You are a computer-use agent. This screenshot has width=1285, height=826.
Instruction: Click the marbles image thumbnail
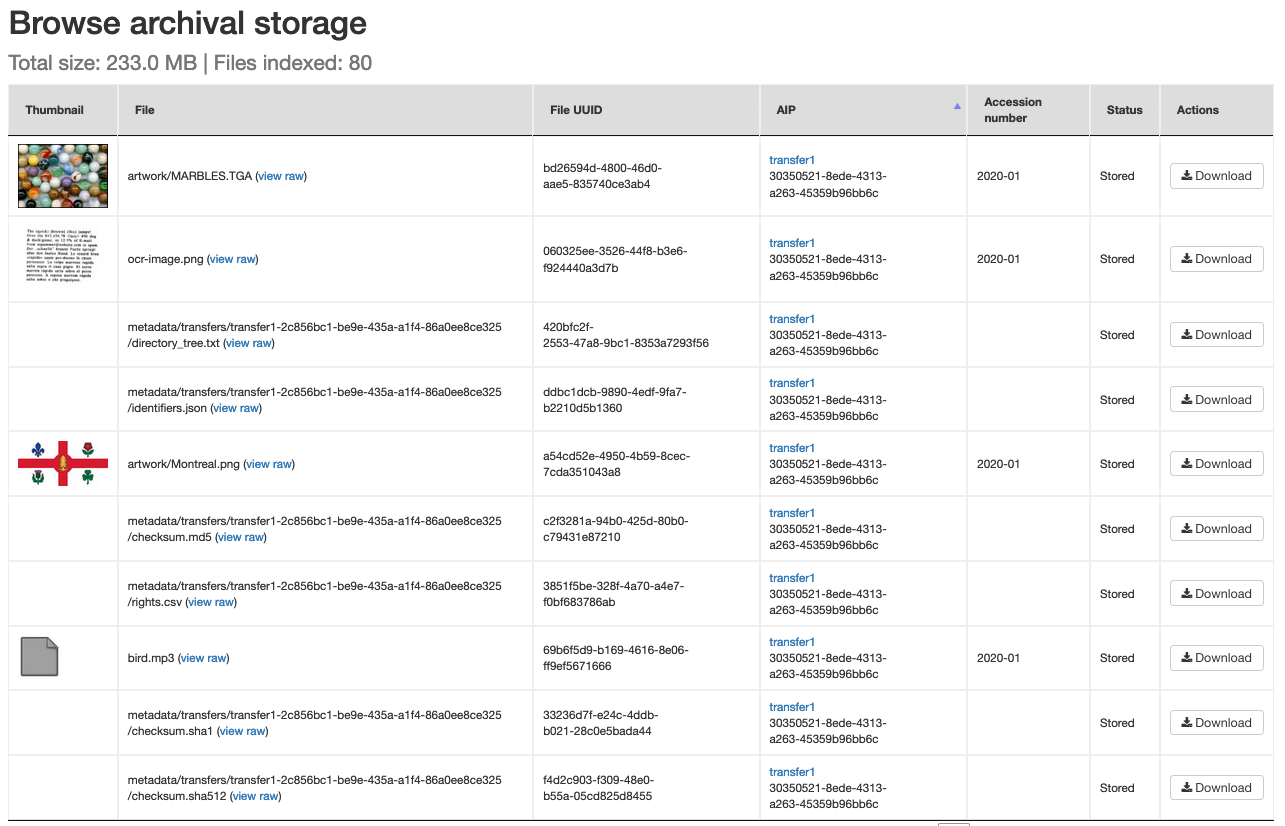(x=62, y=175)
